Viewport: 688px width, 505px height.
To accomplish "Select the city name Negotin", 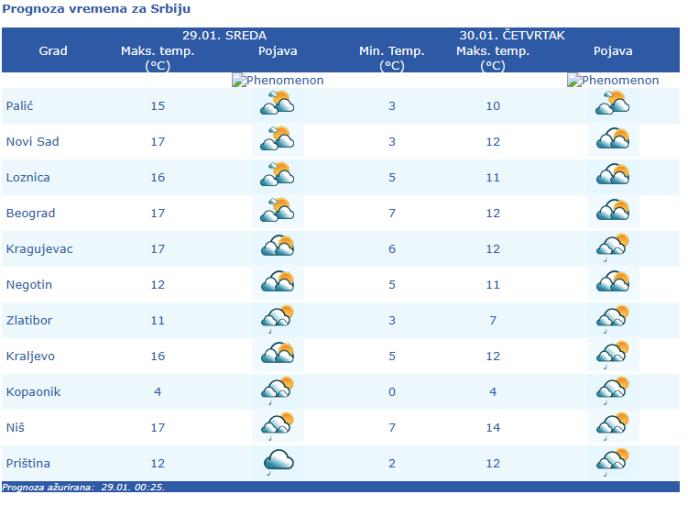I will click(29, 285).
